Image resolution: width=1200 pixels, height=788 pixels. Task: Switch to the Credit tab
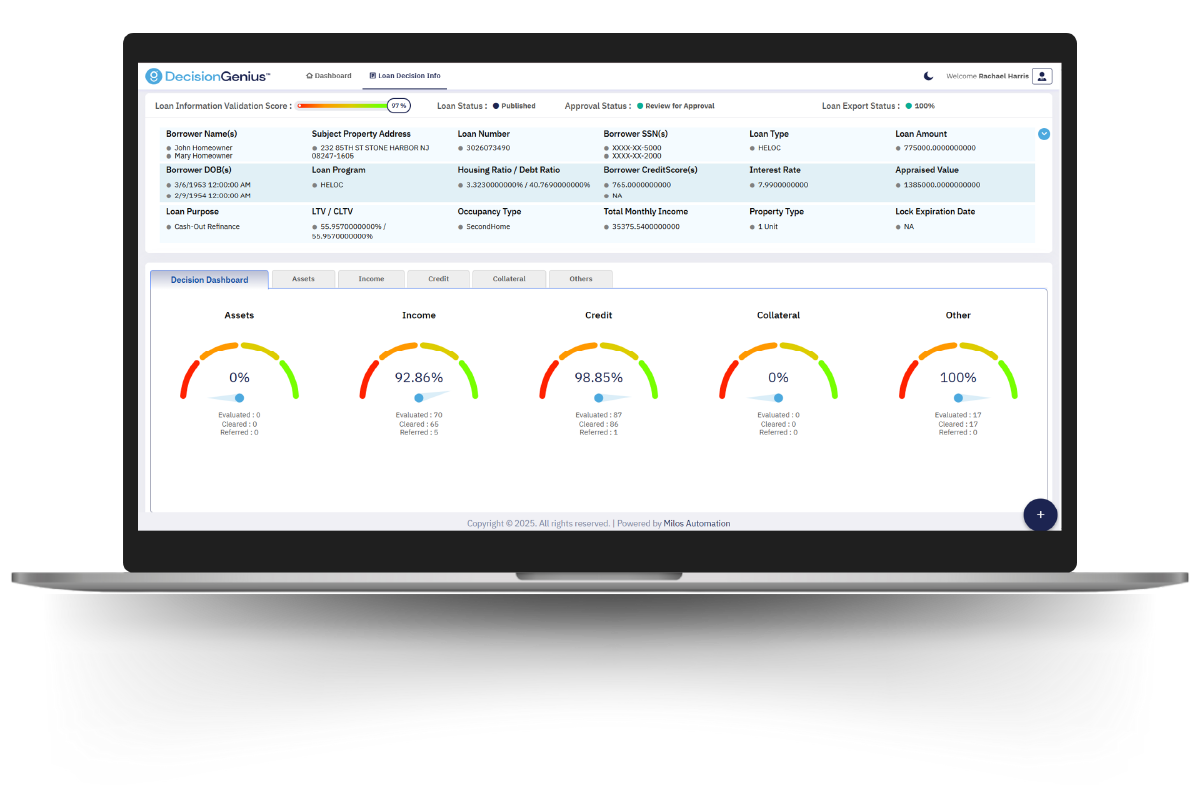(438, 279)
